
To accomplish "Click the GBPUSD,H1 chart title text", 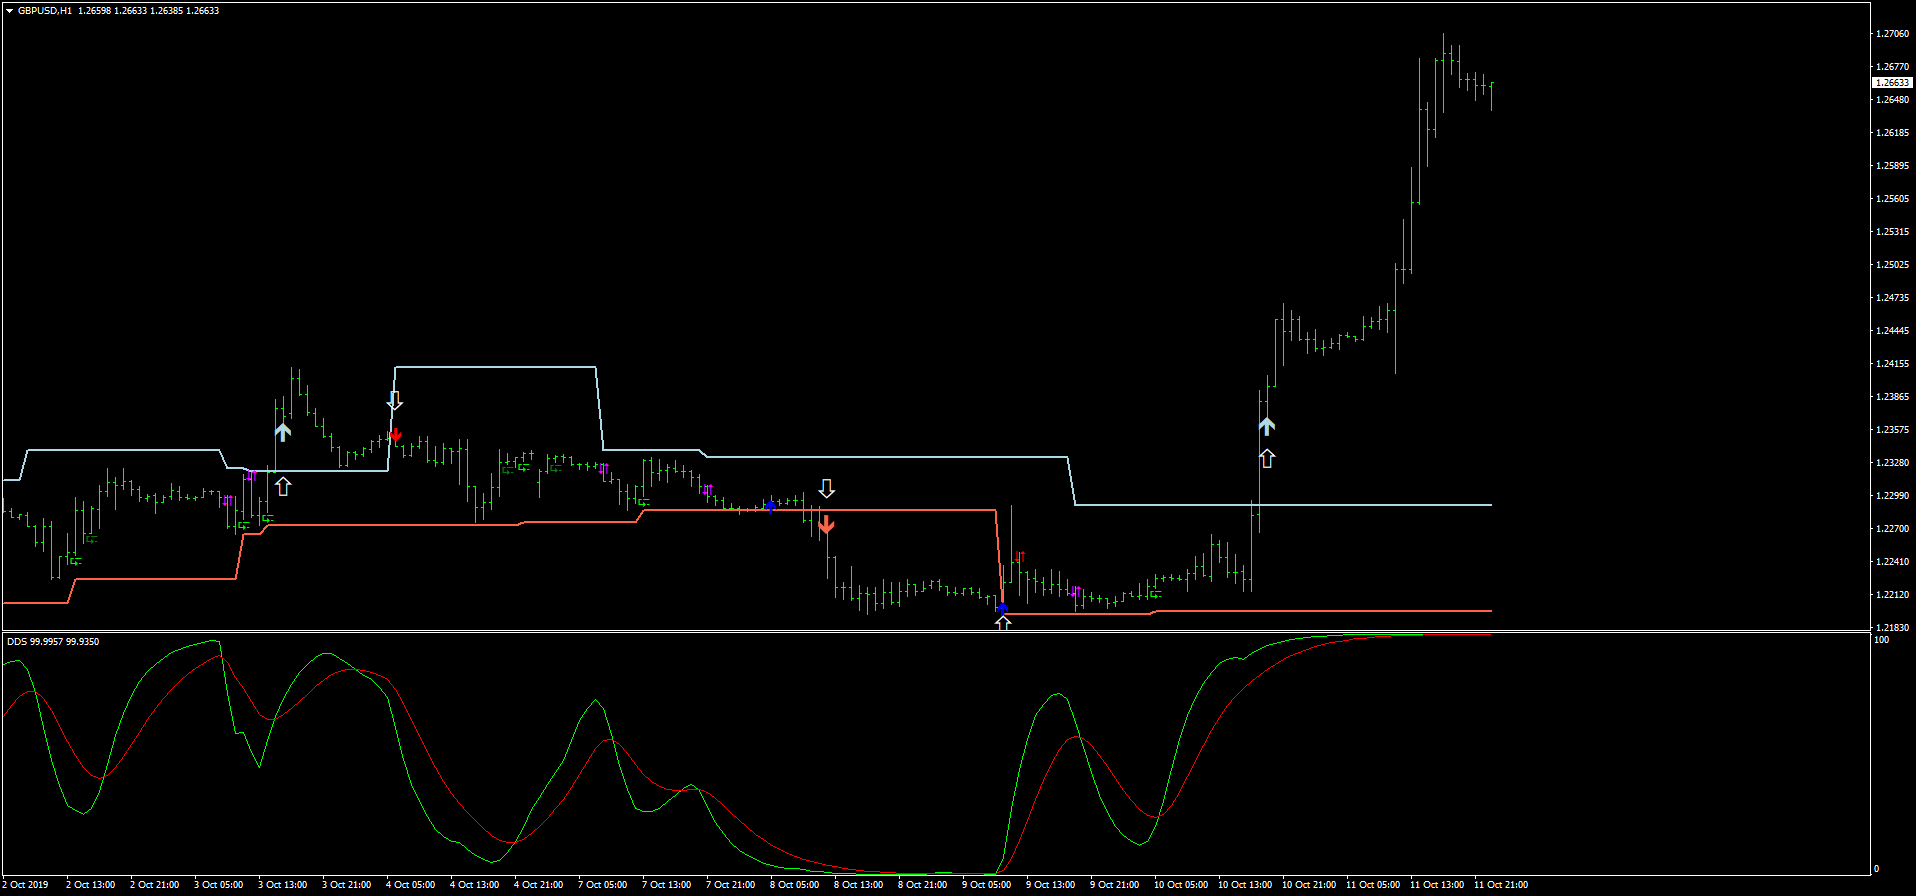I will tap(44, 11).
